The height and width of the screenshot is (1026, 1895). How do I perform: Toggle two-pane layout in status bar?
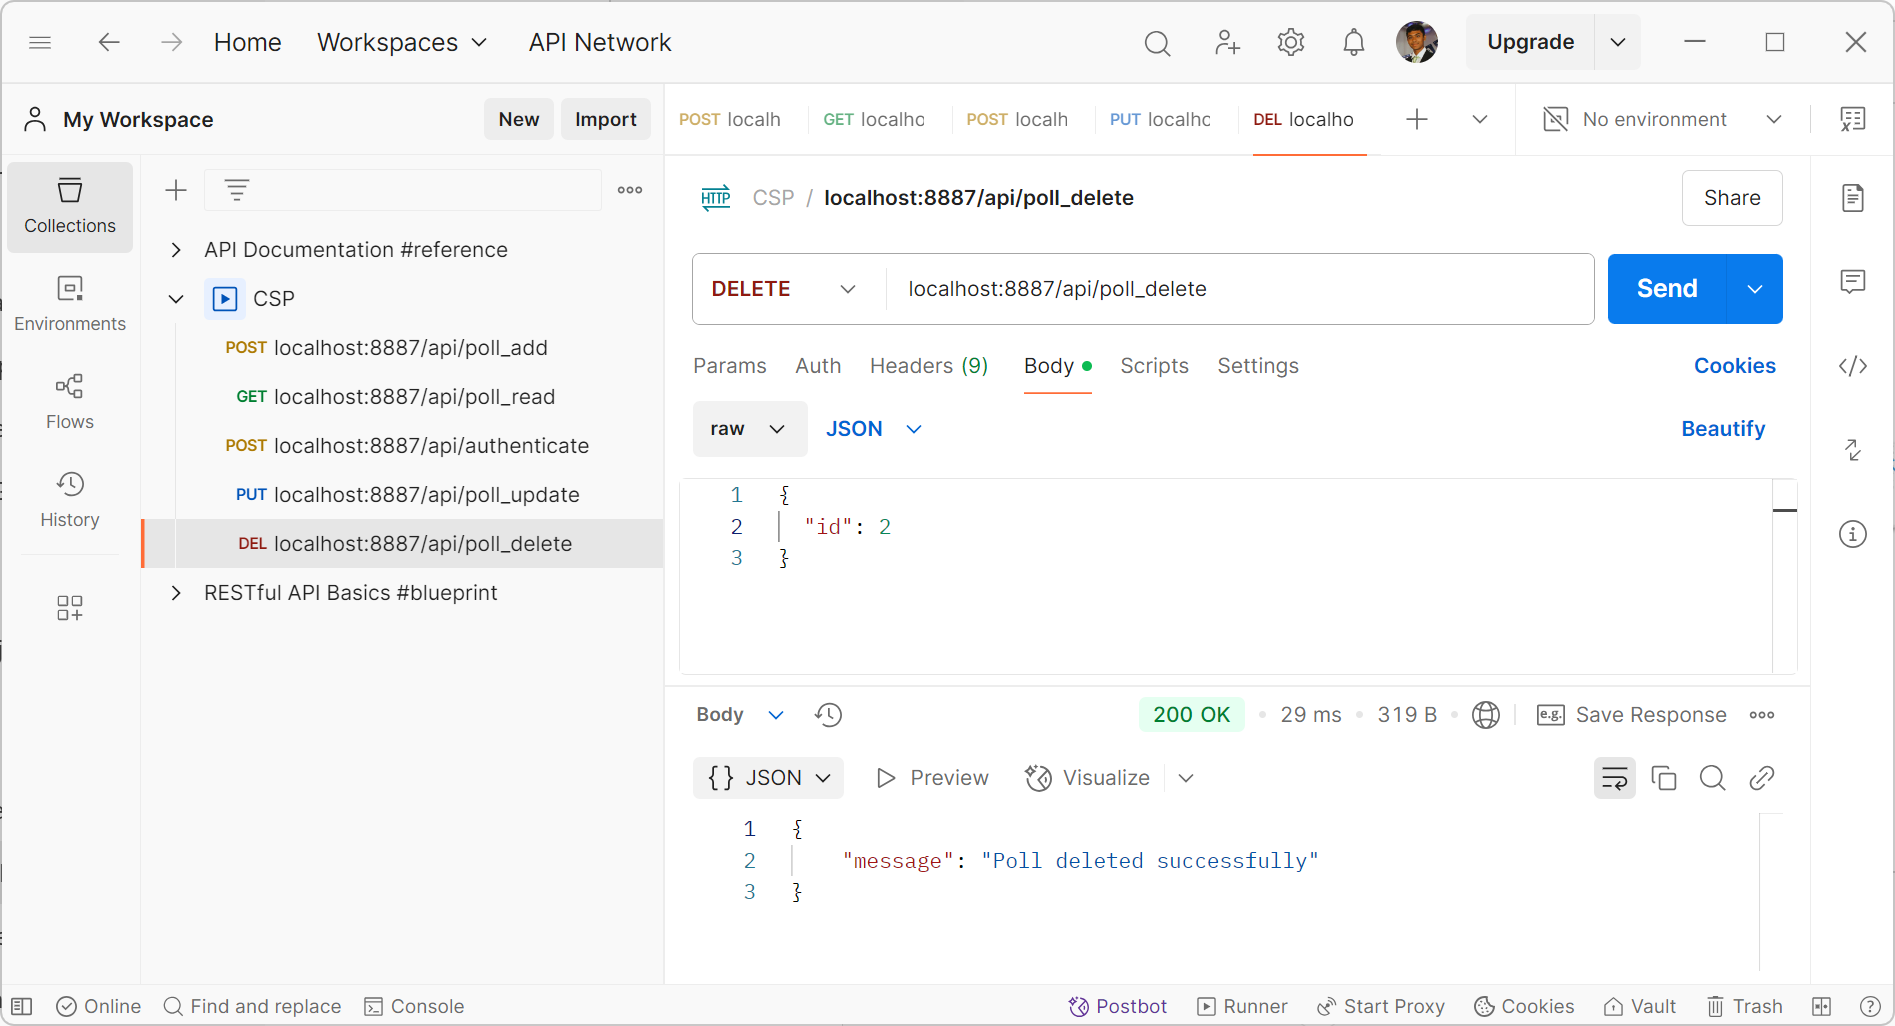click(x=1821, y=1006)
